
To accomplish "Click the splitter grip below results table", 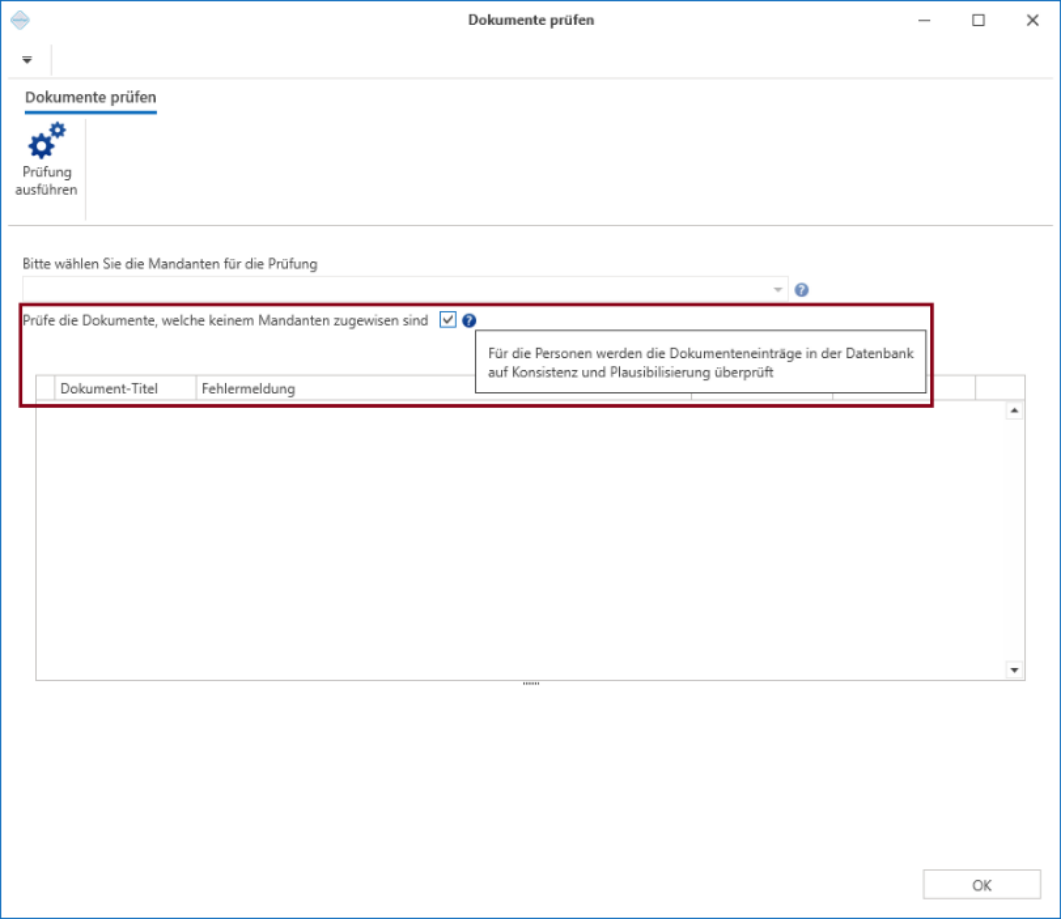I will click(530, 683).
